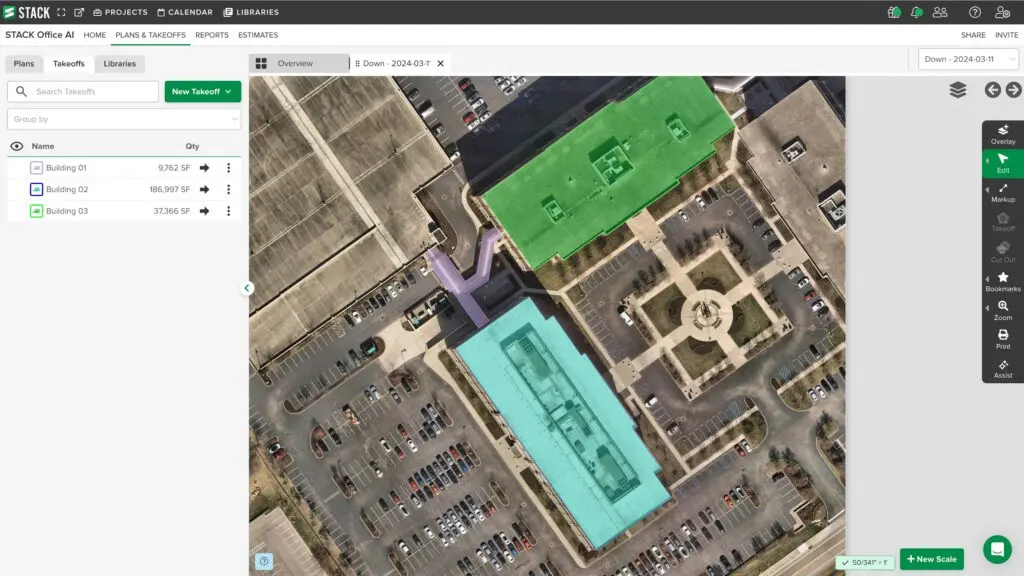Collapse the left takeoffs panel
1024x576 pixels.
[247, 288]
